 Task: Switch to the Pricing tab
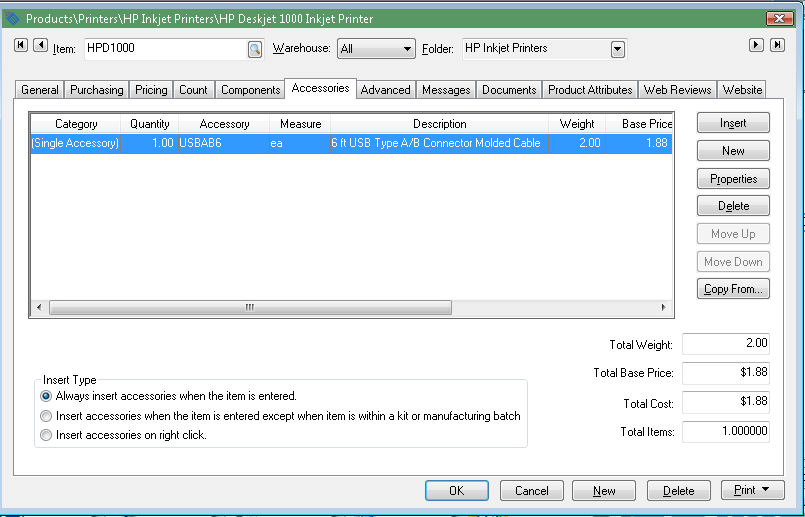151,90
